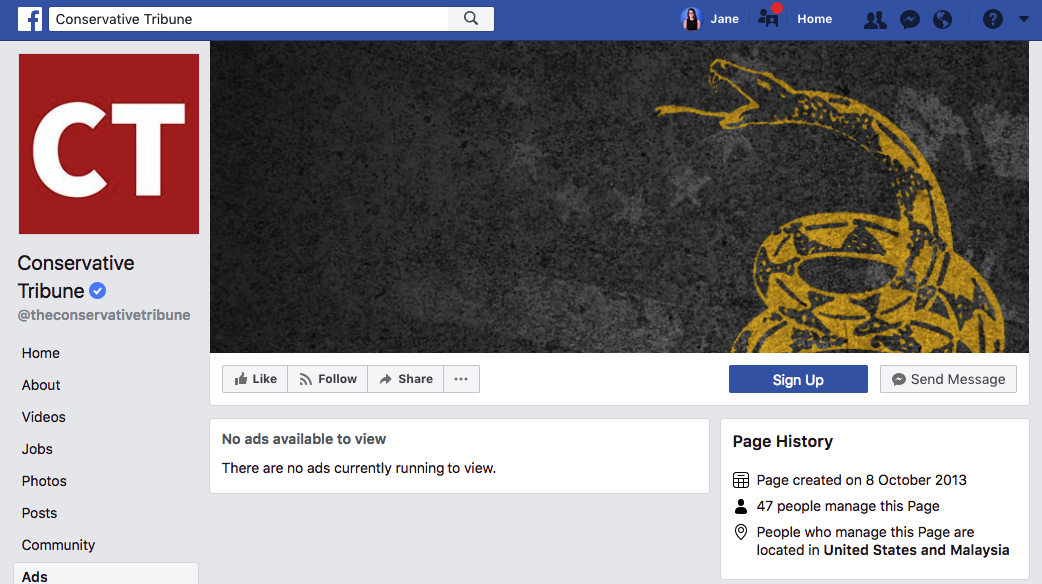The height and width of the screenshot is (584, 1042).
Task: Open the Photos tab in the sidebar
Action: 45,481
